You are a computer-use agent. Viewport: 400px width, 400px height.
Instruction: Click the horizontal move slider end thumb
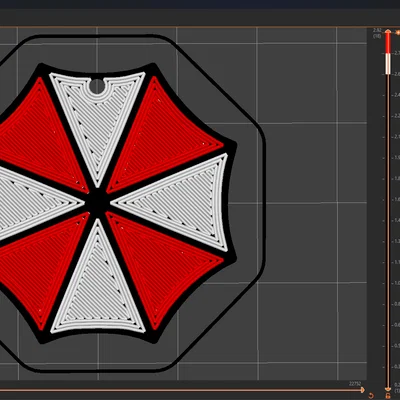[363, 390]
